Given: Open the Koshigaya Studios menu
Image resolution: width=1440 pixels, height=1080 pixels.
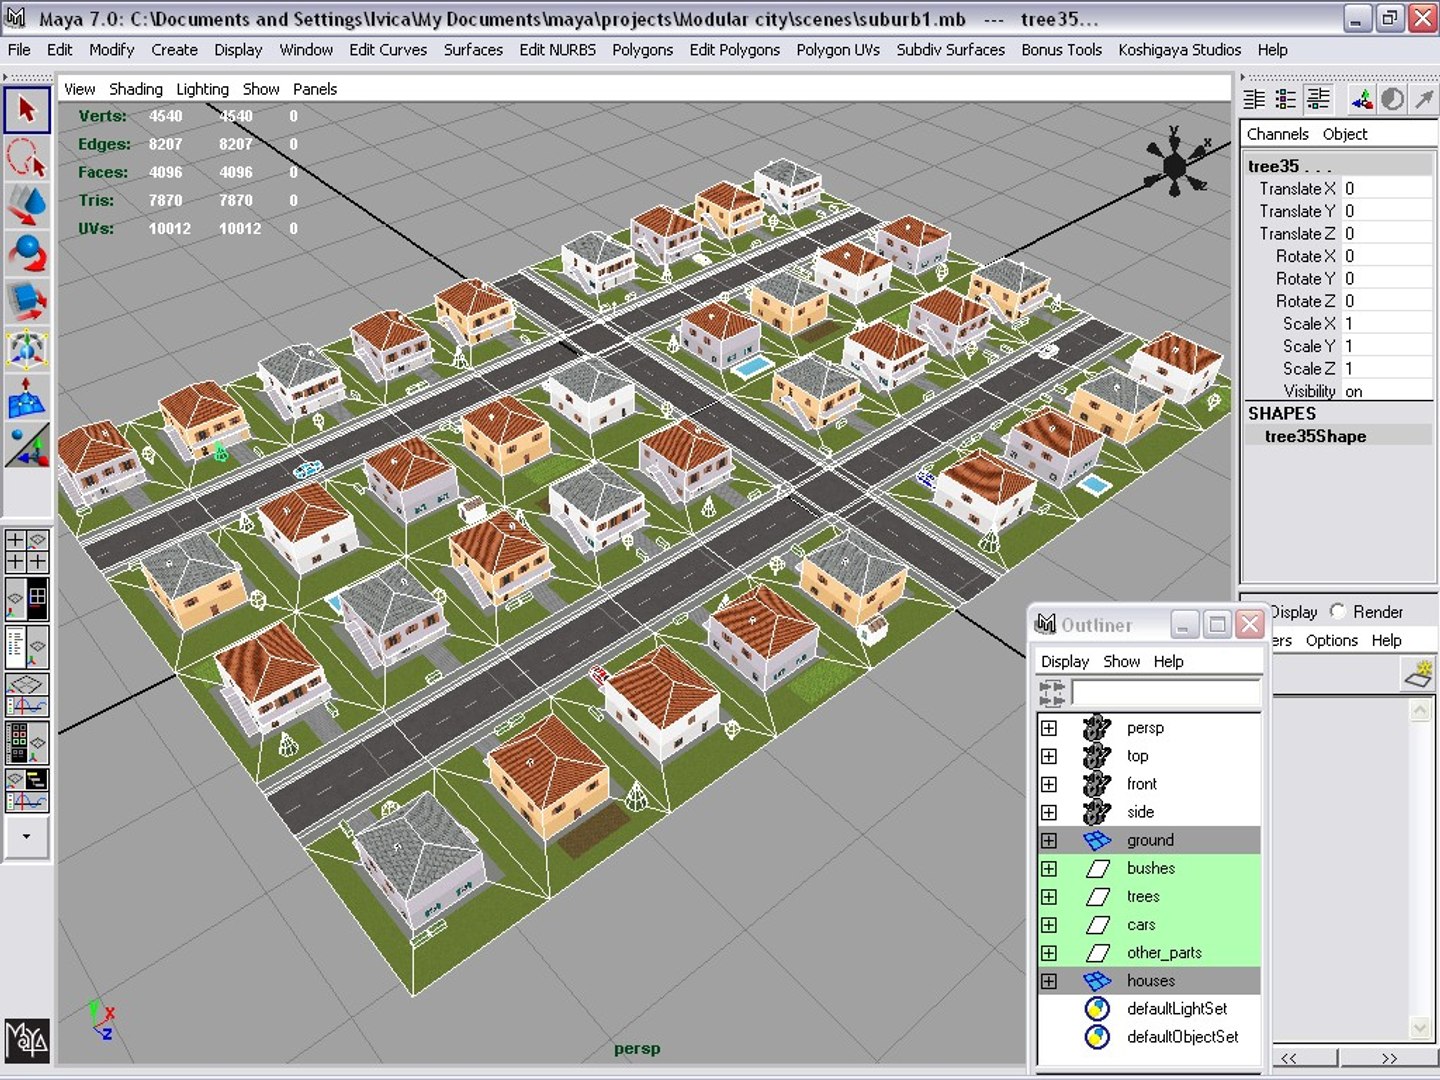Looking at the screenshot, I should click(1179, 50).
